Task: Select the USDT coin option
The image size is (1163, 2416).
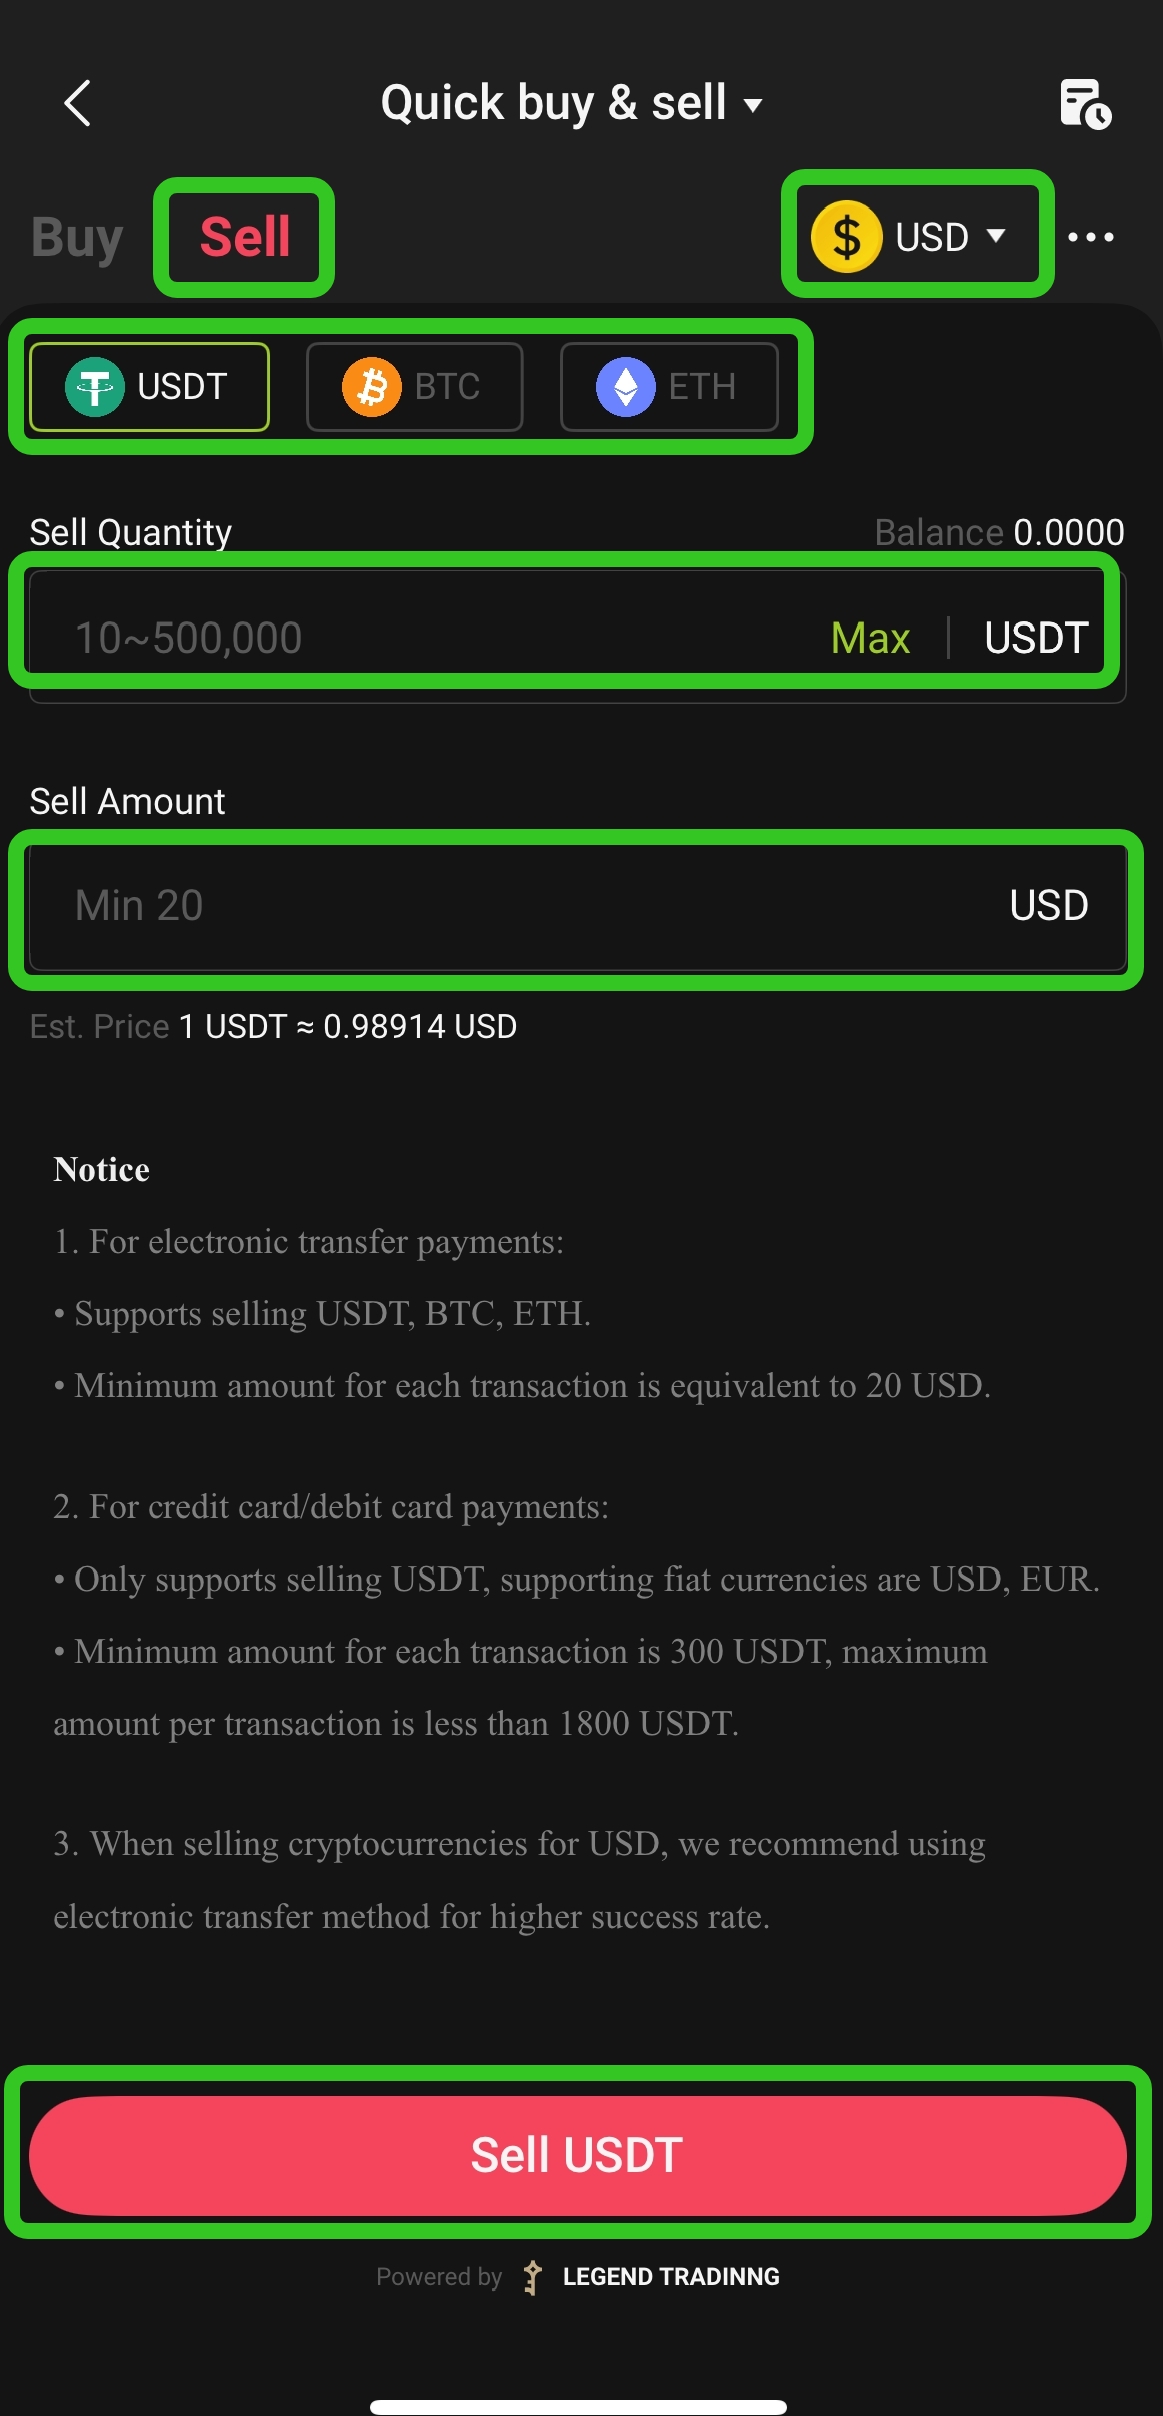Action: 149,387
